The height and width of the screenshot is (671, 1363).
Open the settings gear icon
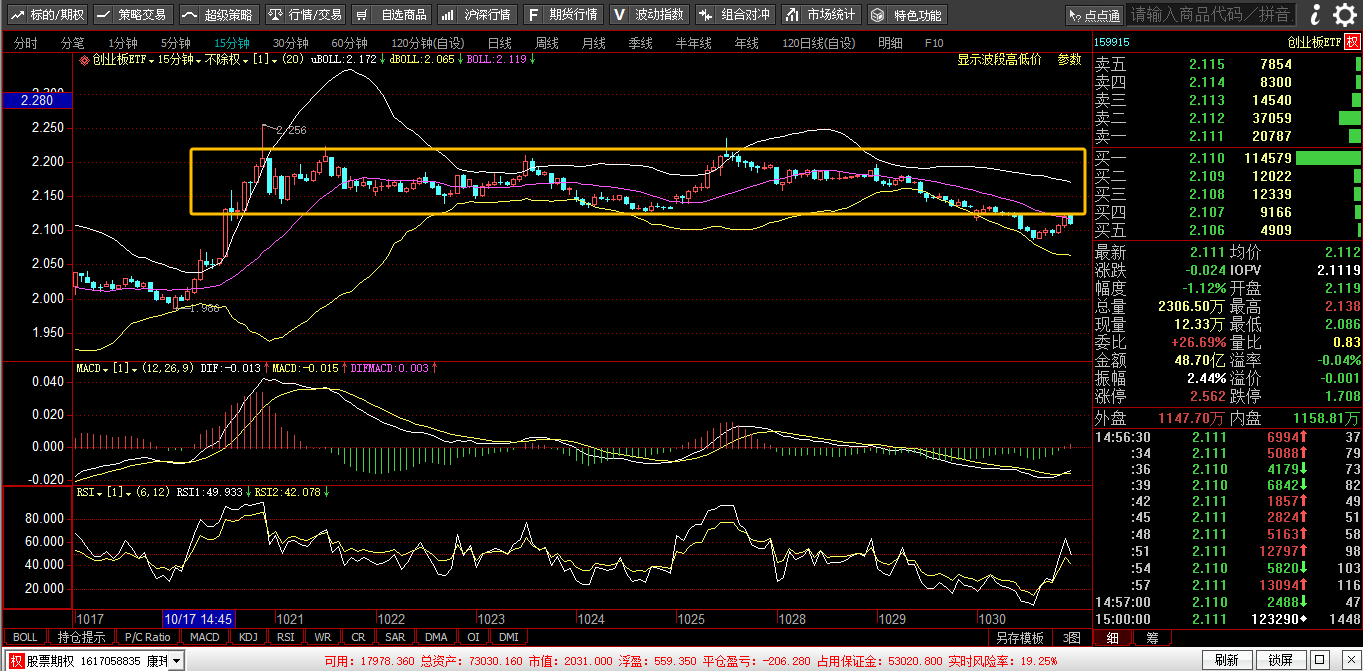[1344, 15]
